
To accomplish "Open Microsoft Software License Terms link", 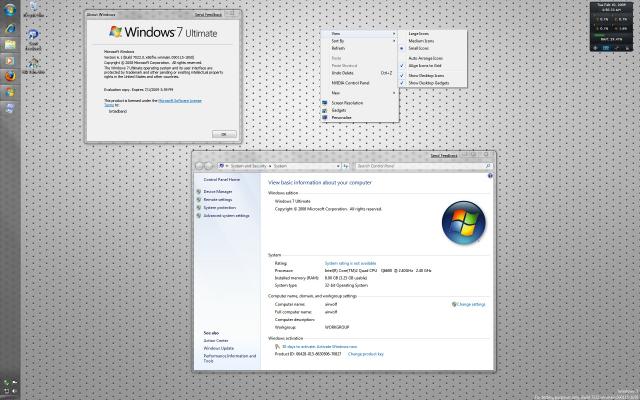I will pos(180,100).
